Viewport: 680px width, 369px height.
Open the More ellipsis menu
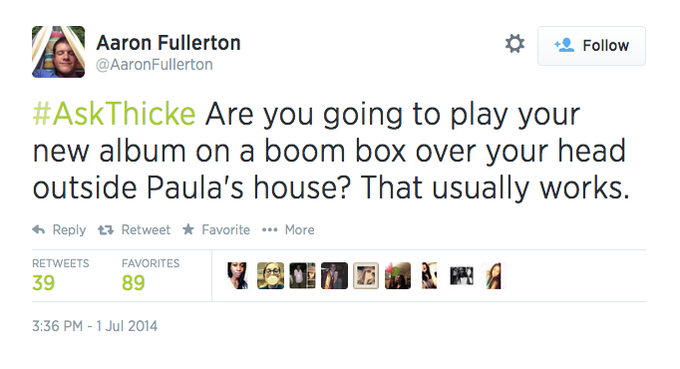tap(270, 230)
